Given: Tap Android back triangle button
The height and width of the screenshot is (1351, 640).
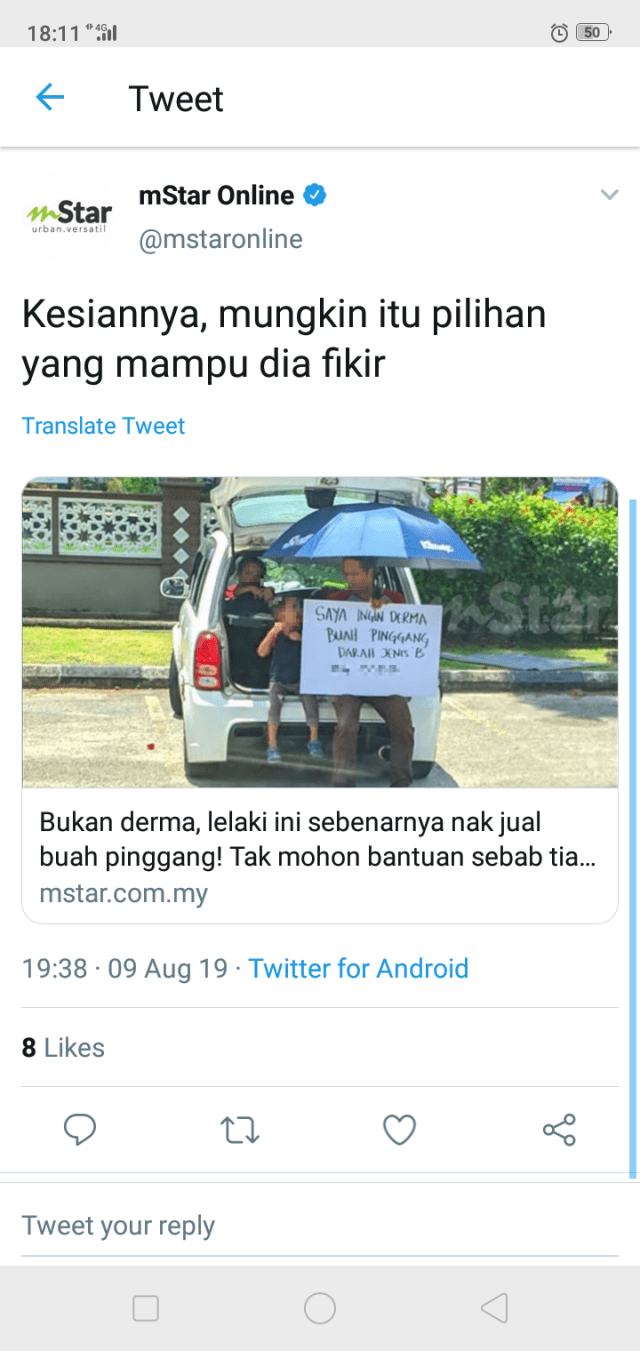Looking at the screenshot, I should [x=494, y=1308].
